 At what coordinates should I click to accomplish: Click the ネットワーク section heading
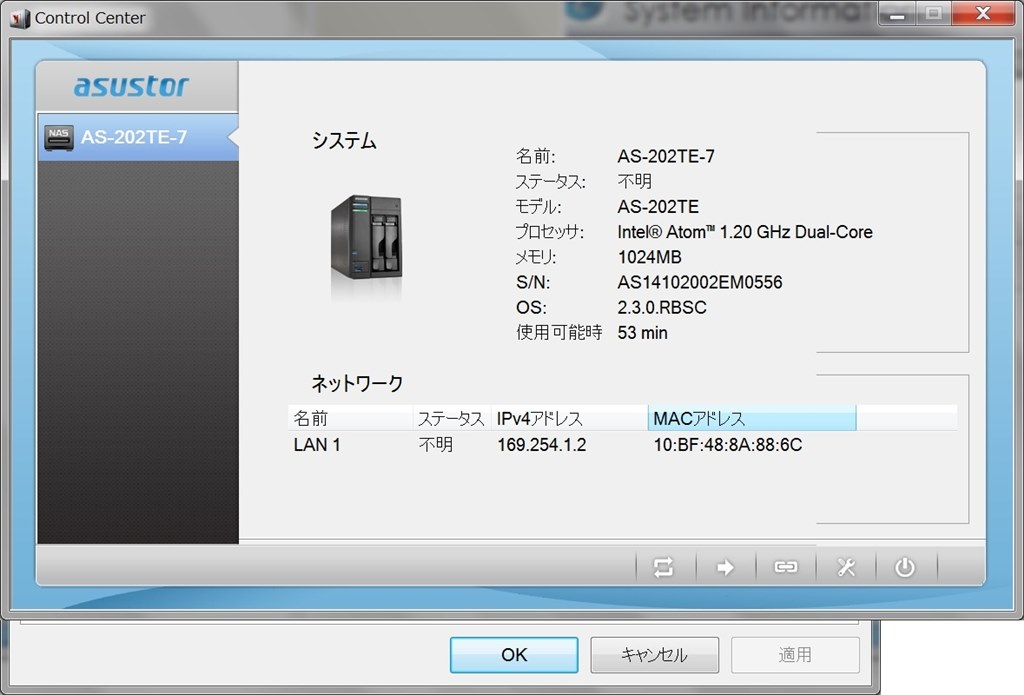point(357,383)
